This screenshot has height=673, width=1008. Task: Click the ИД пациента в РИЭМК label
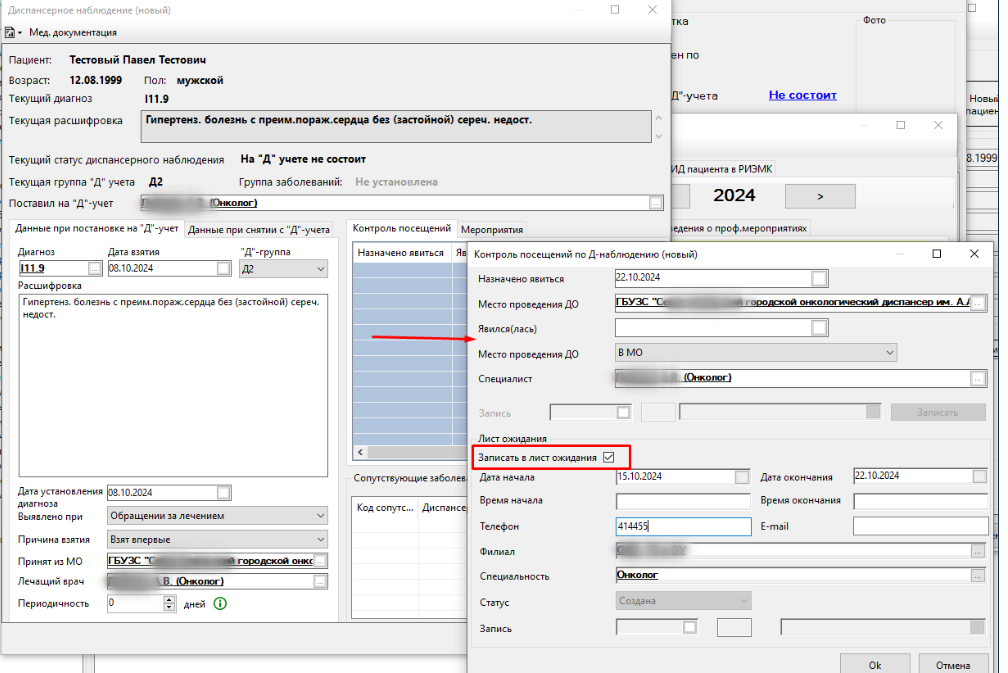click(x=721, y=169)
